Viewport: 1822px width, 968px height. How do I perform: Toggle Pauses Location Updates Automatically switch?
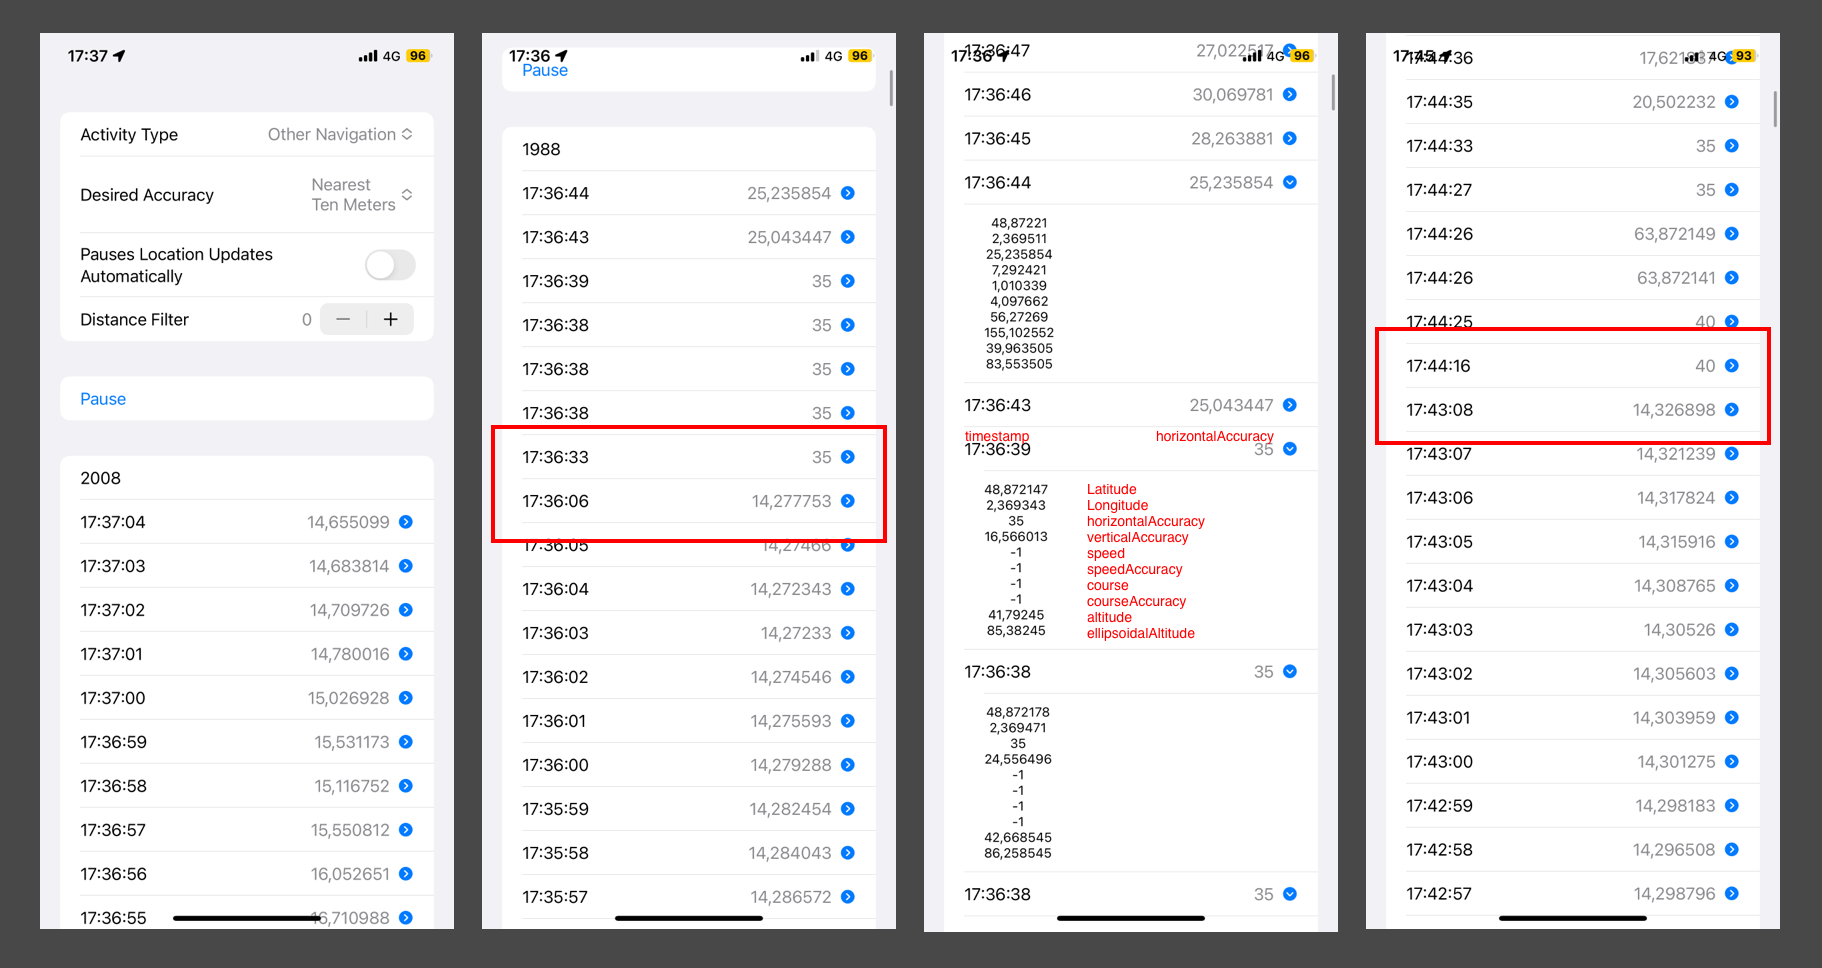390,265
